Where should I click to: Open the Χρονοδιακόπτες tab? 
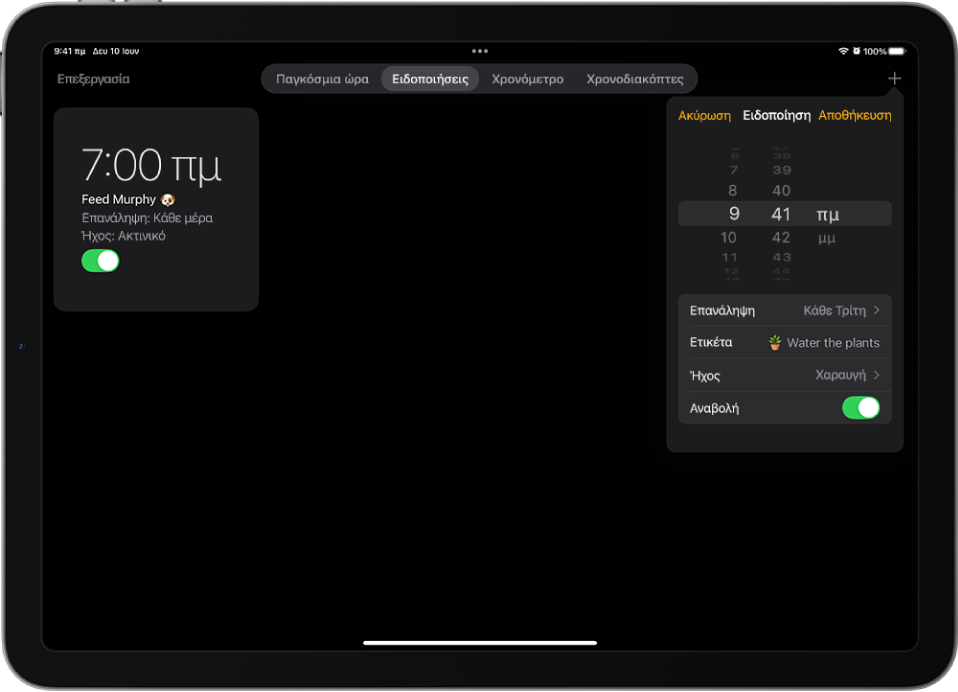pos(635,79)
